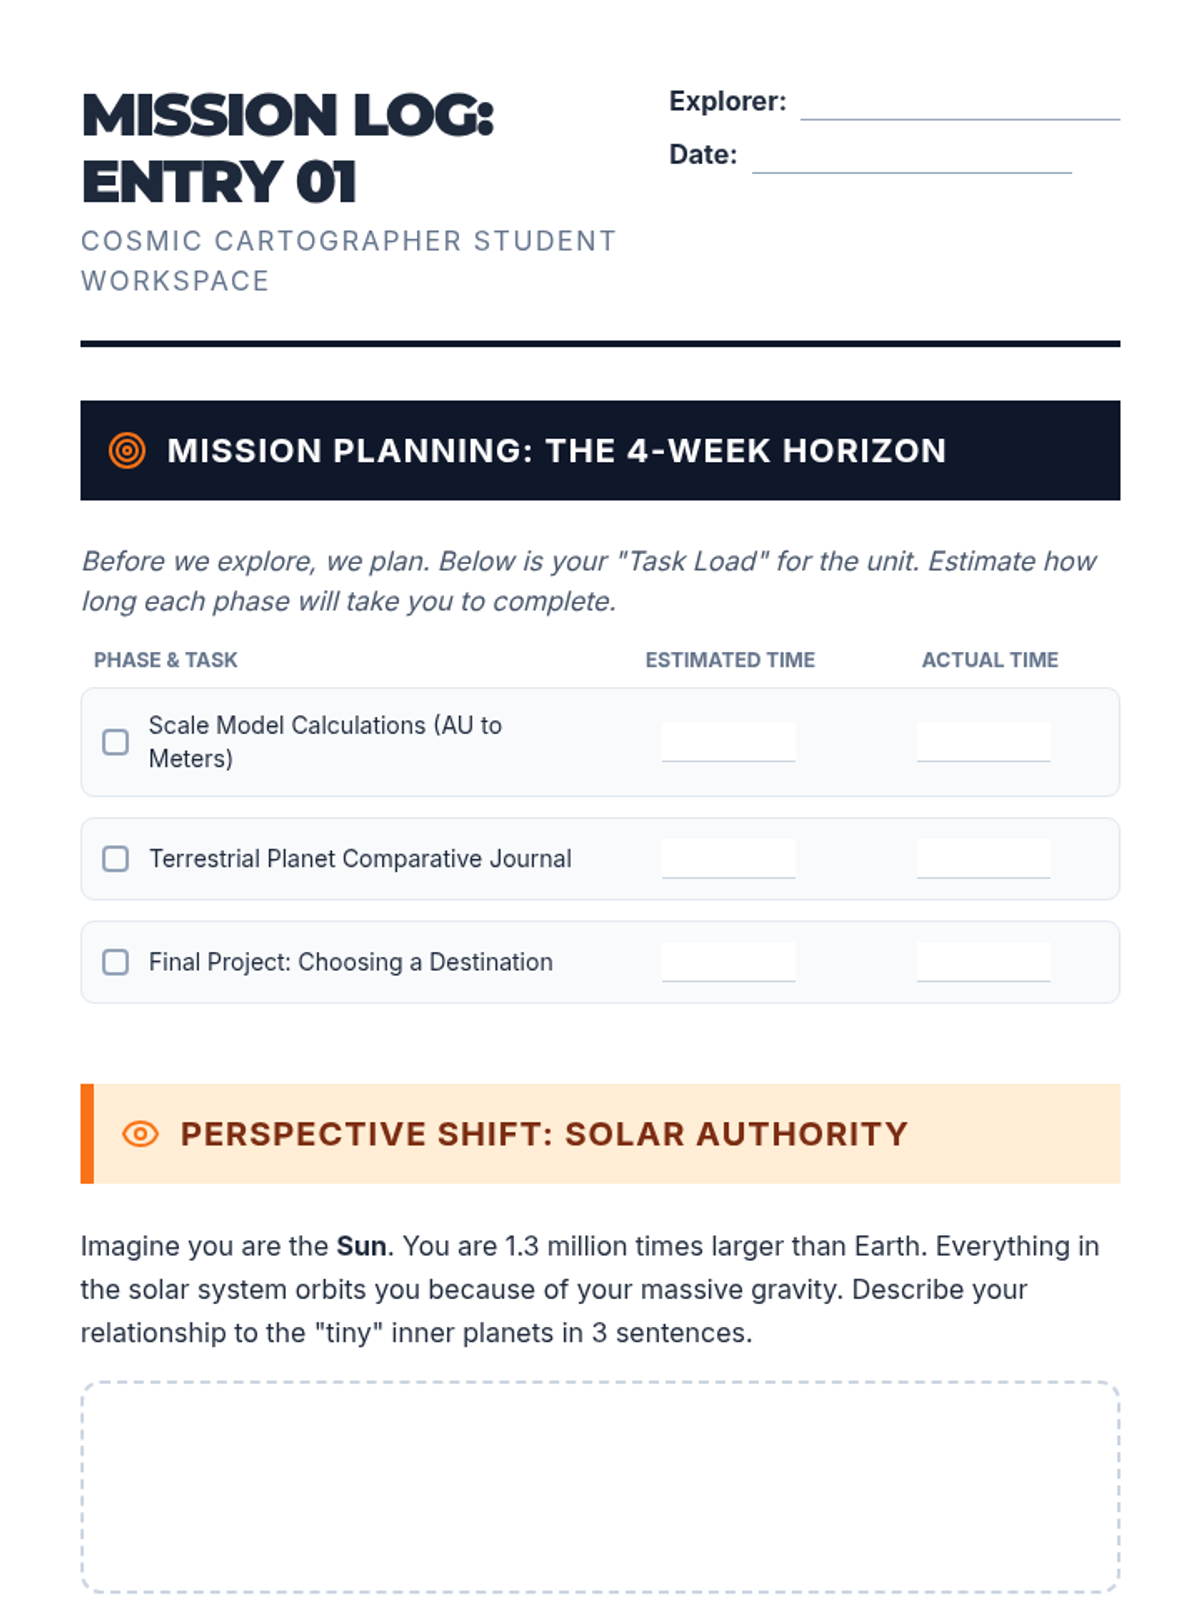This screenshot has height=1600, width=1200.
Task: Click actual time field for Terrestrial Planet Journal
Action: [983, 859]
